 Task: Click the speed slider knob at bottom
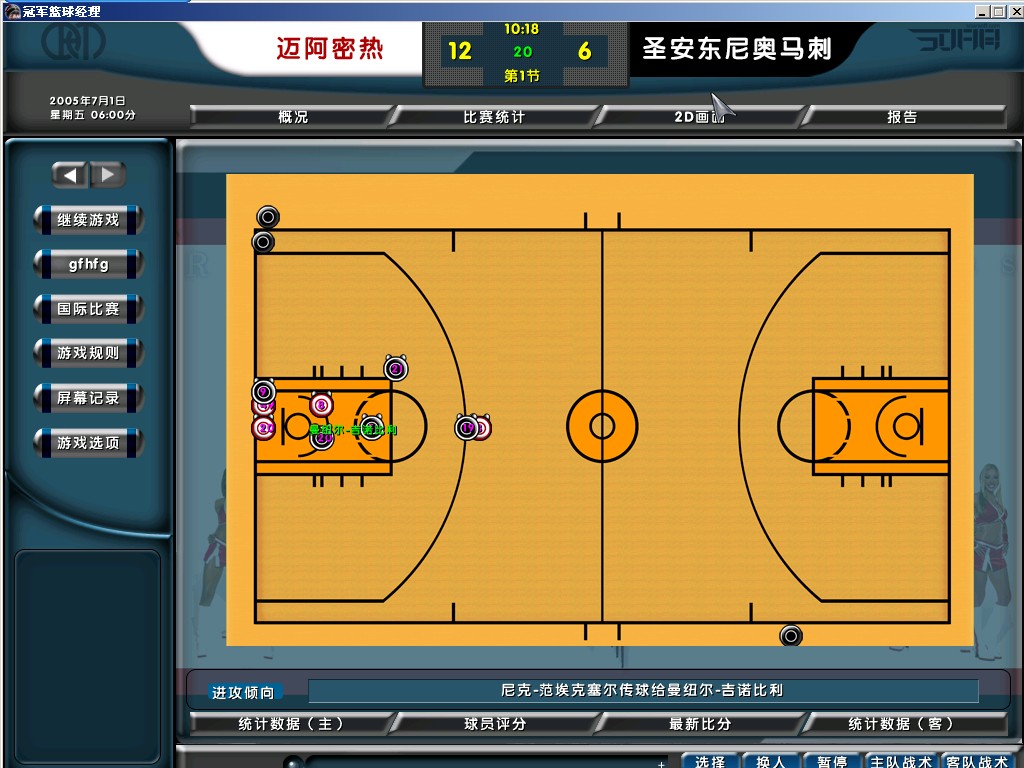[293, 762]
